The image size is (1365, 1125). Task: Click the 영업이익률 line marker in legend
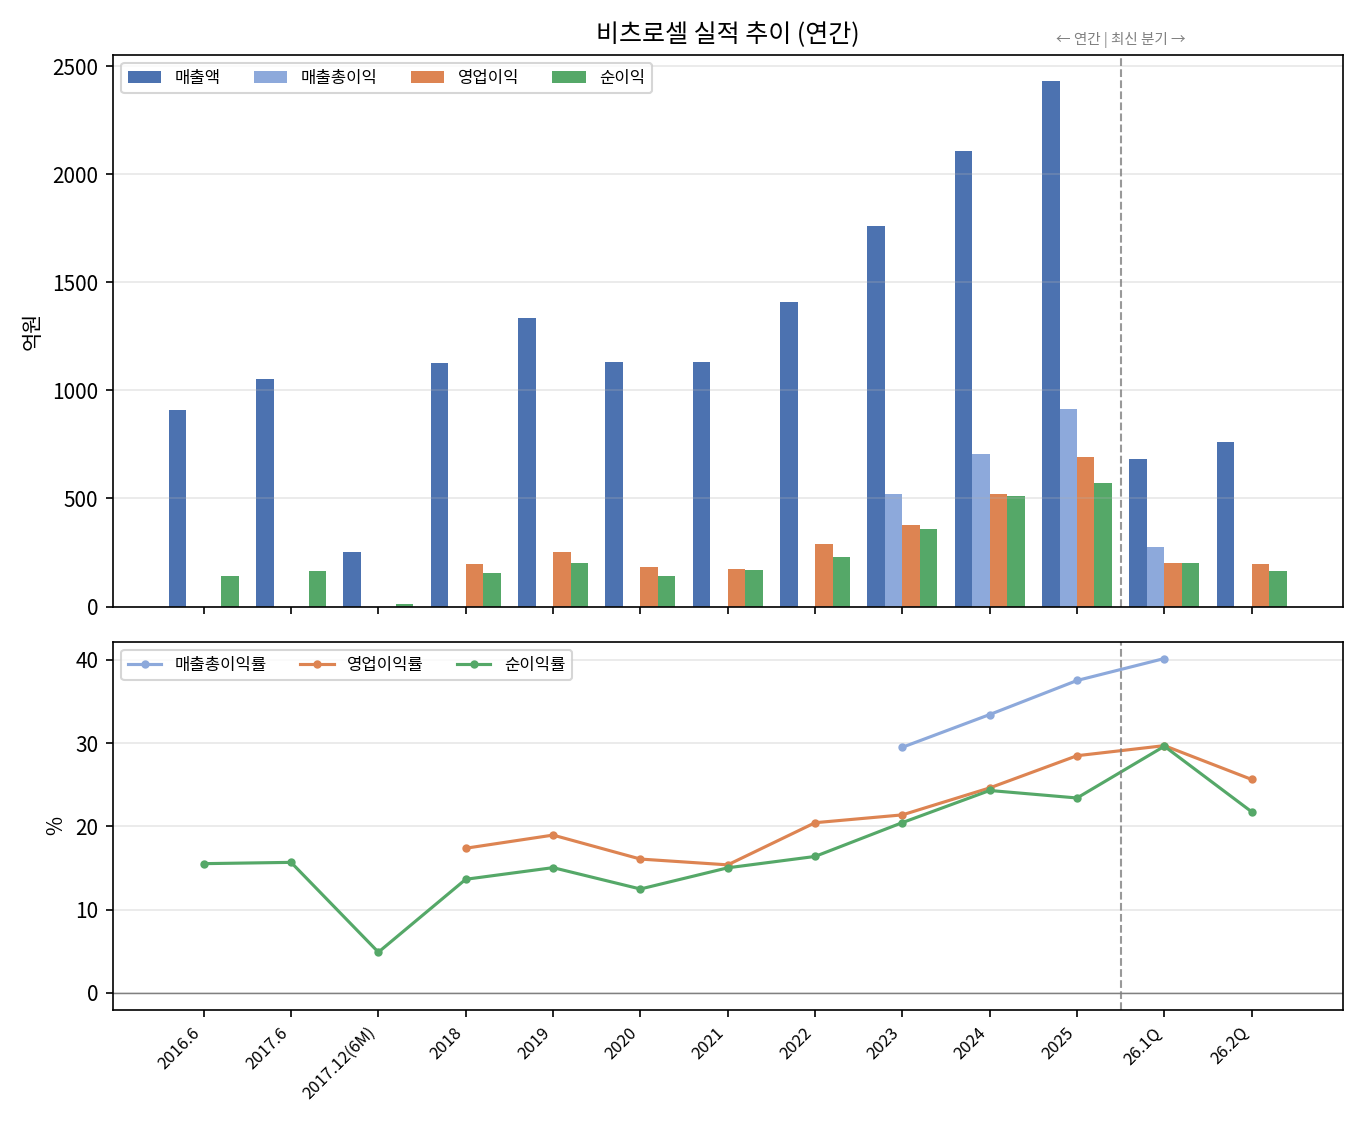coord(317,664)
